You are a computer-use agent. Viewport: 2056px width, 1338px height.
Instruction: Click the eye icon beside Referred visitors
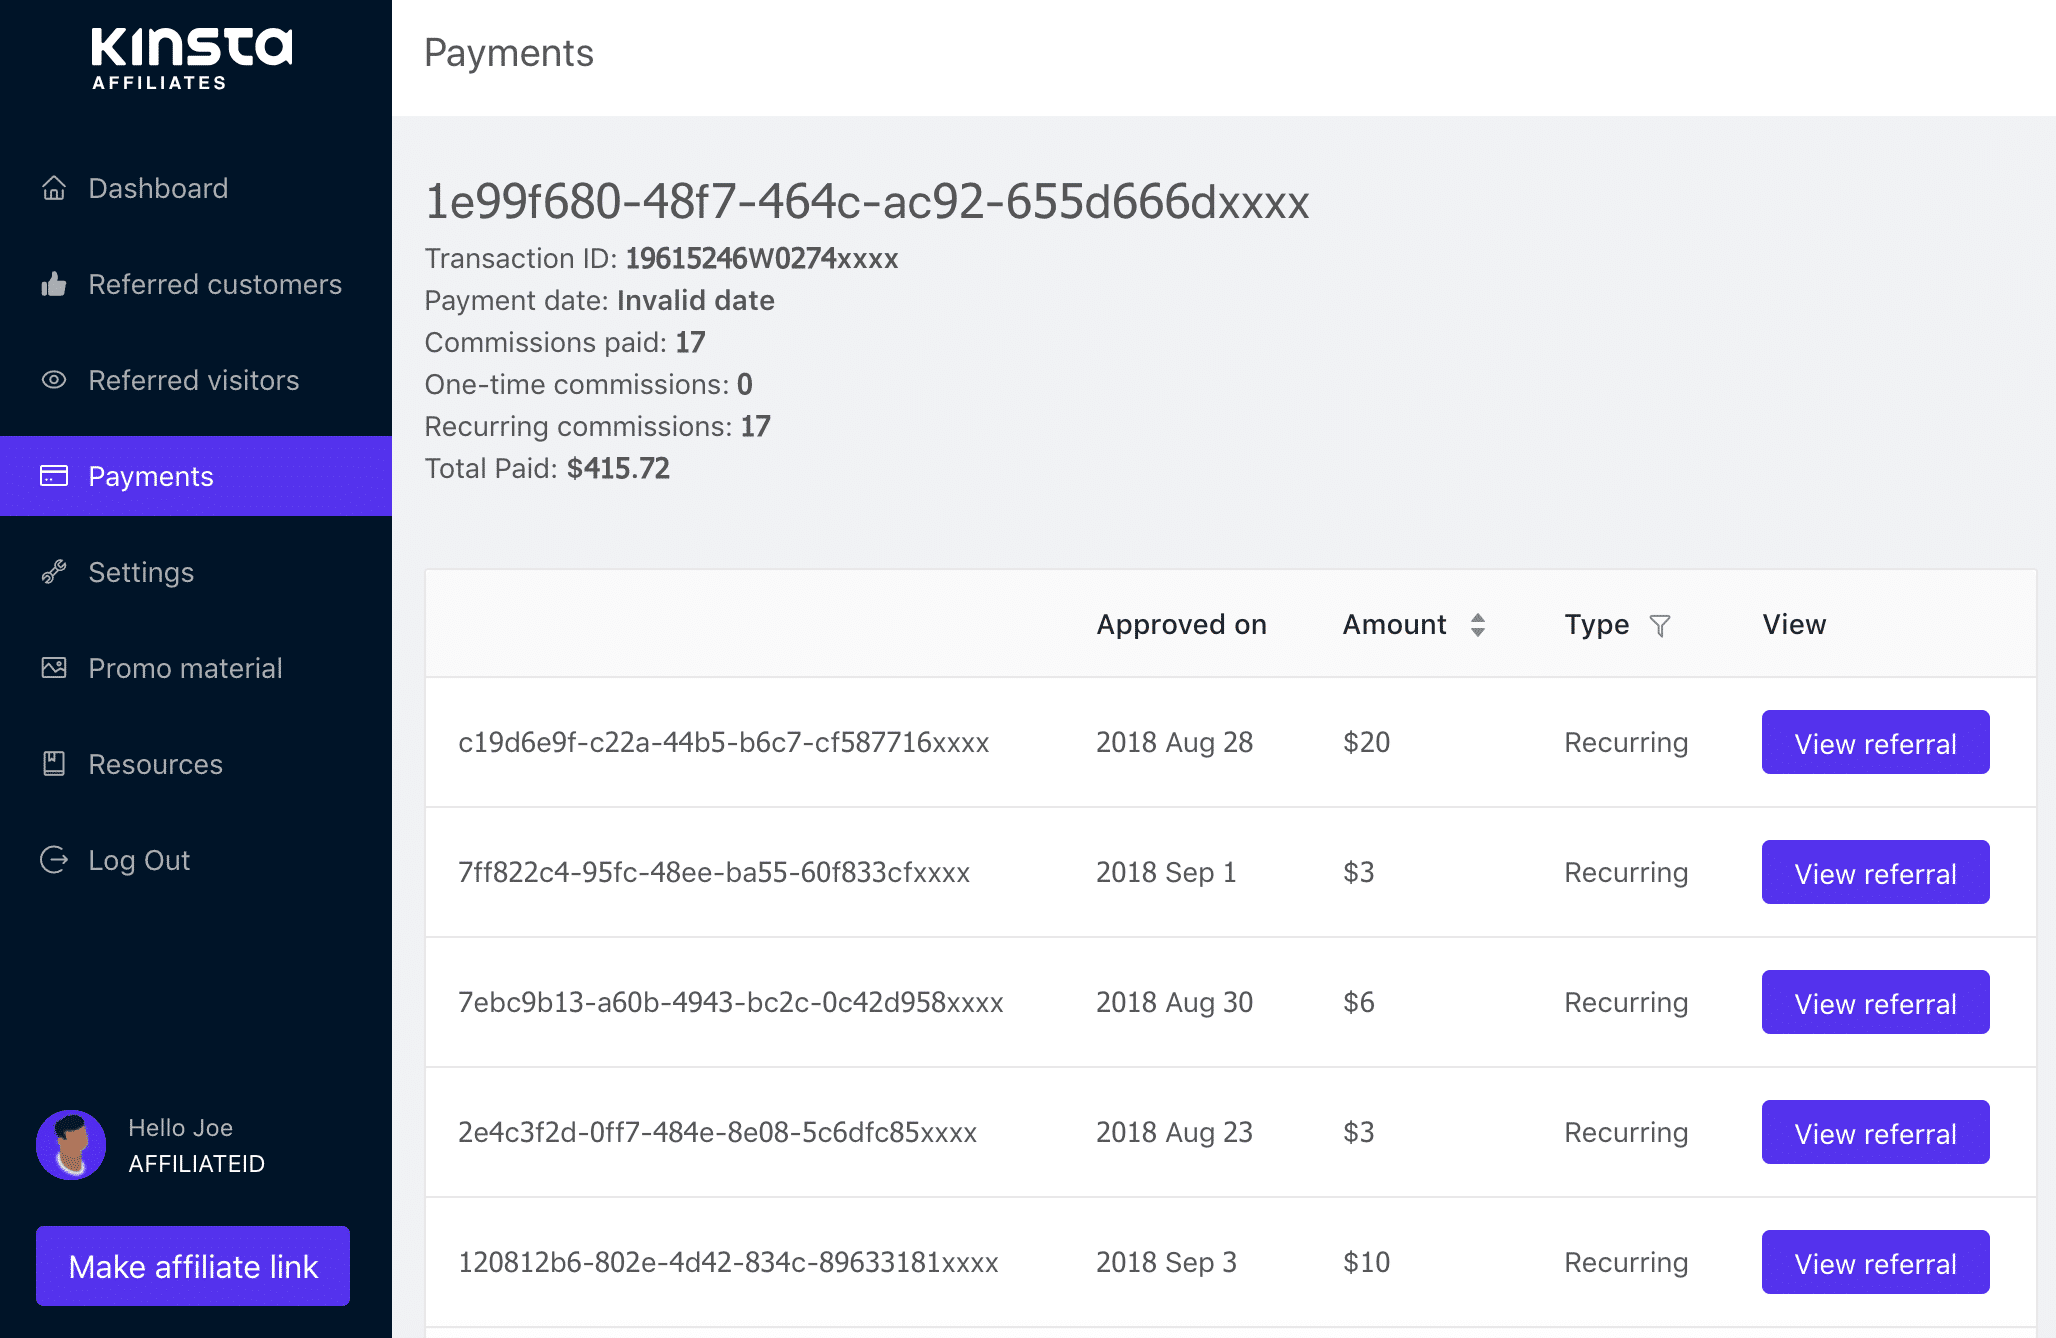[54, 380]
